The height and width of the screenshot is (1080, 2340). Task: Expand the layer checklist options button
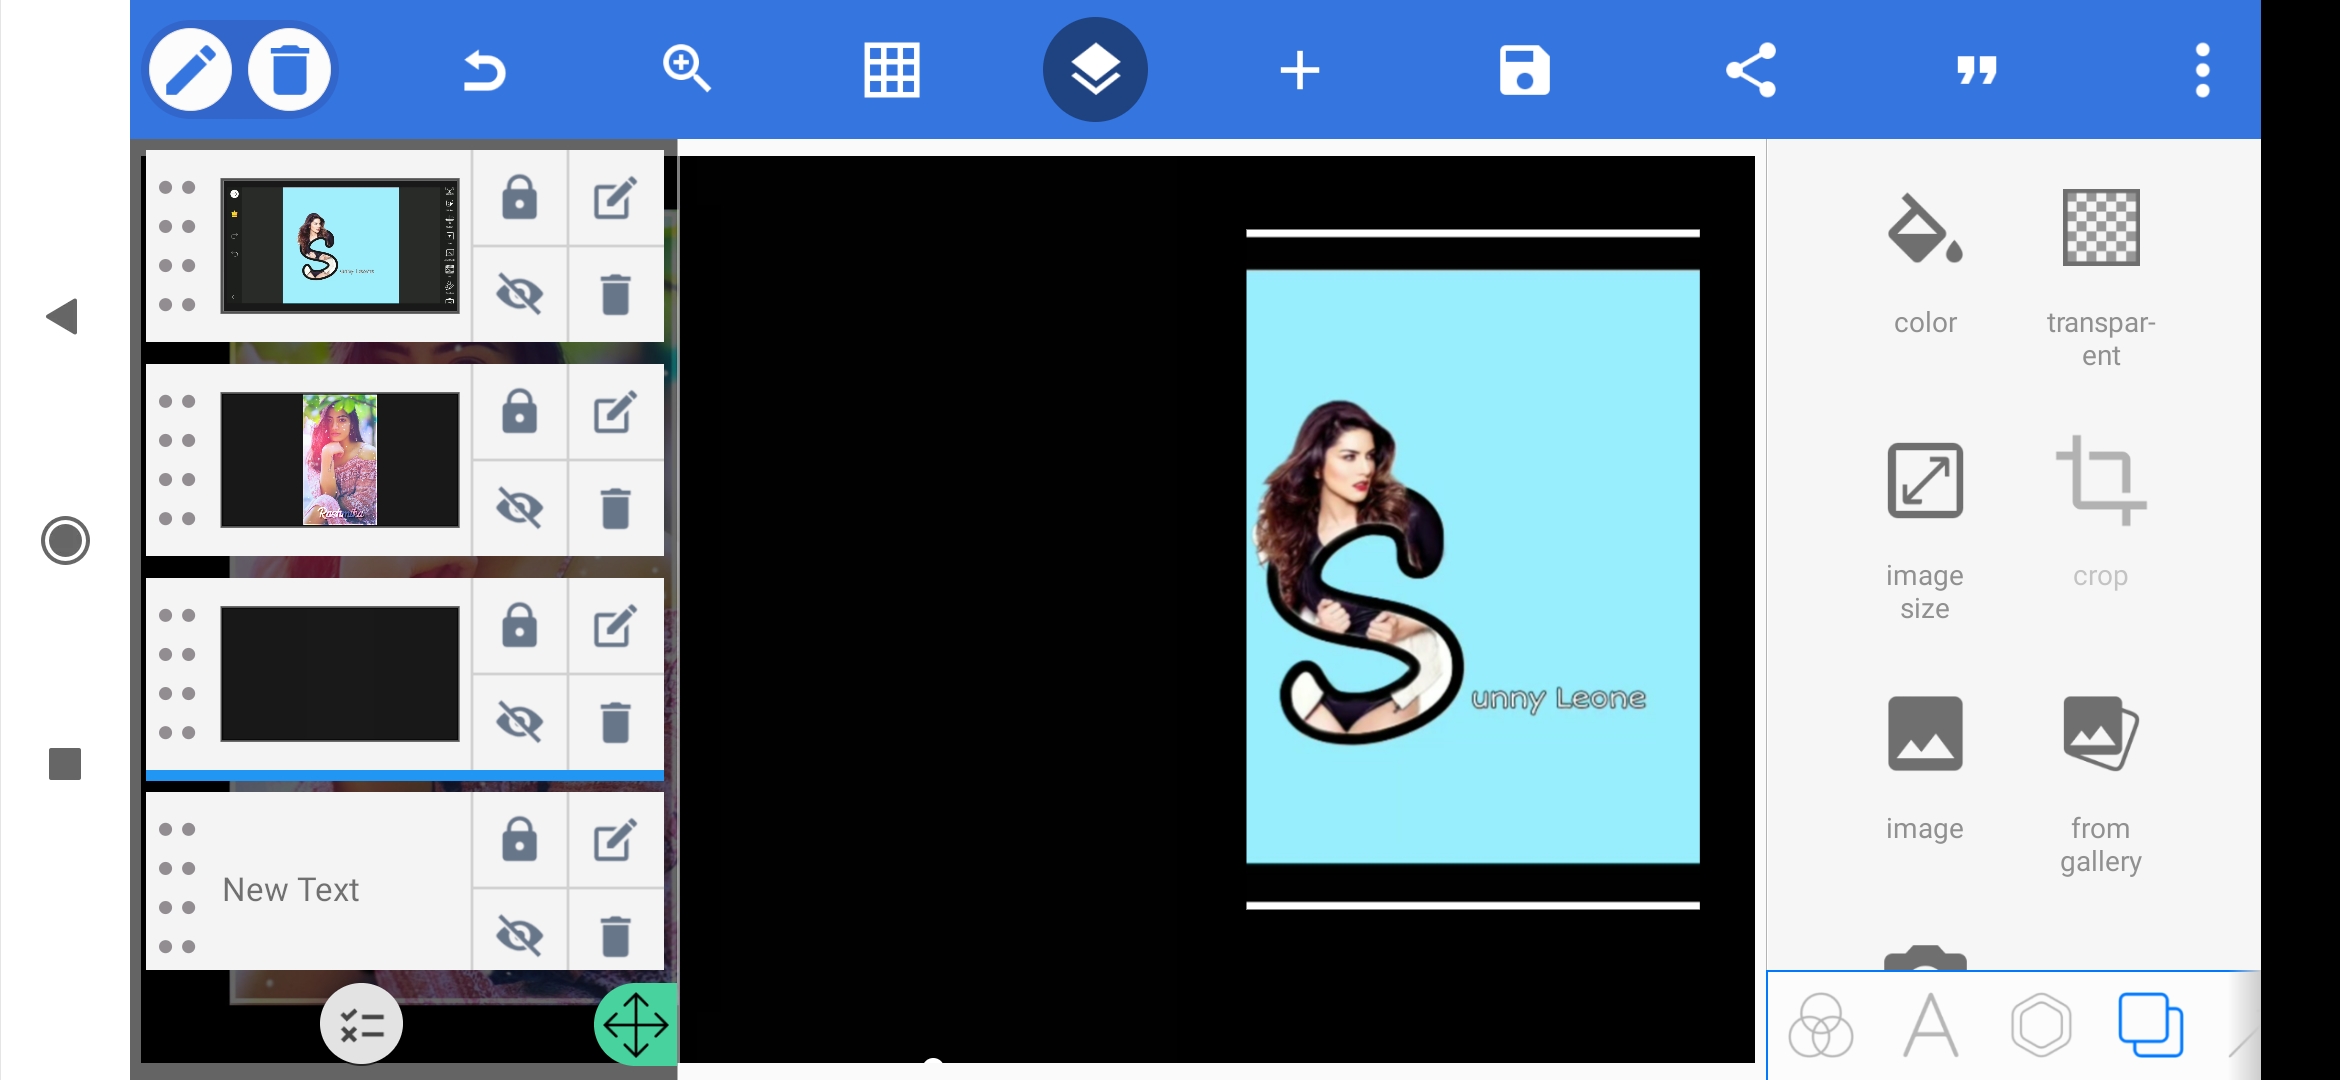361,1025
